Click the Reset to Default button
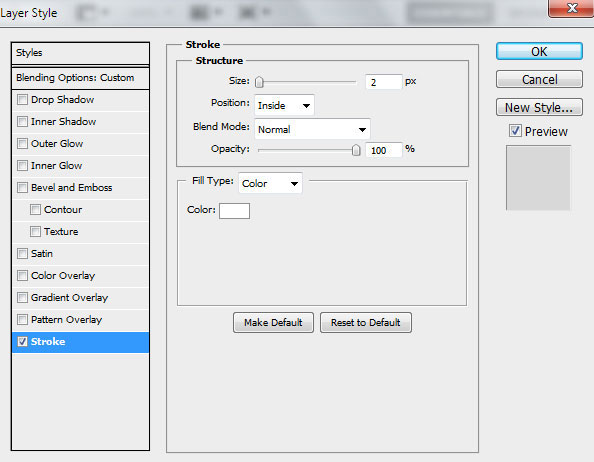The image size is (594, 462). pyautogui.click(x=366, y=323)
